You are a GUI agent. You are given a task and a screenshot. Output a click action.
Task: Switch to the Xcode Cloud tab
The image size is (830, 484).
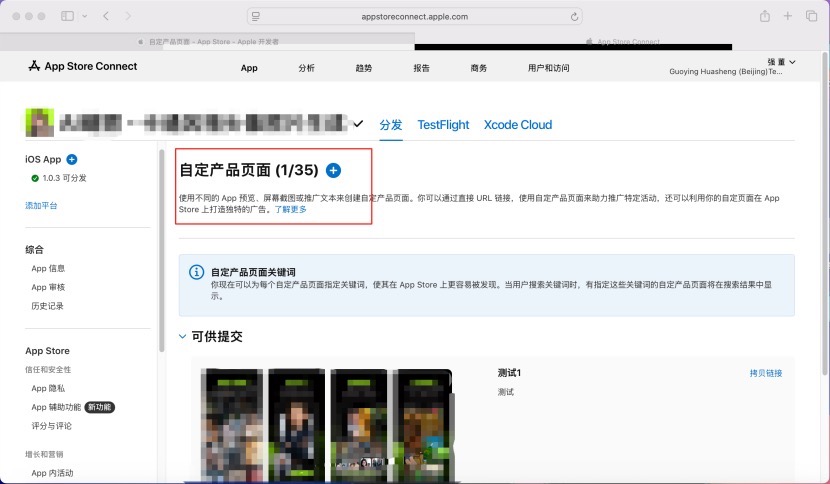click(x=518, y=125)
